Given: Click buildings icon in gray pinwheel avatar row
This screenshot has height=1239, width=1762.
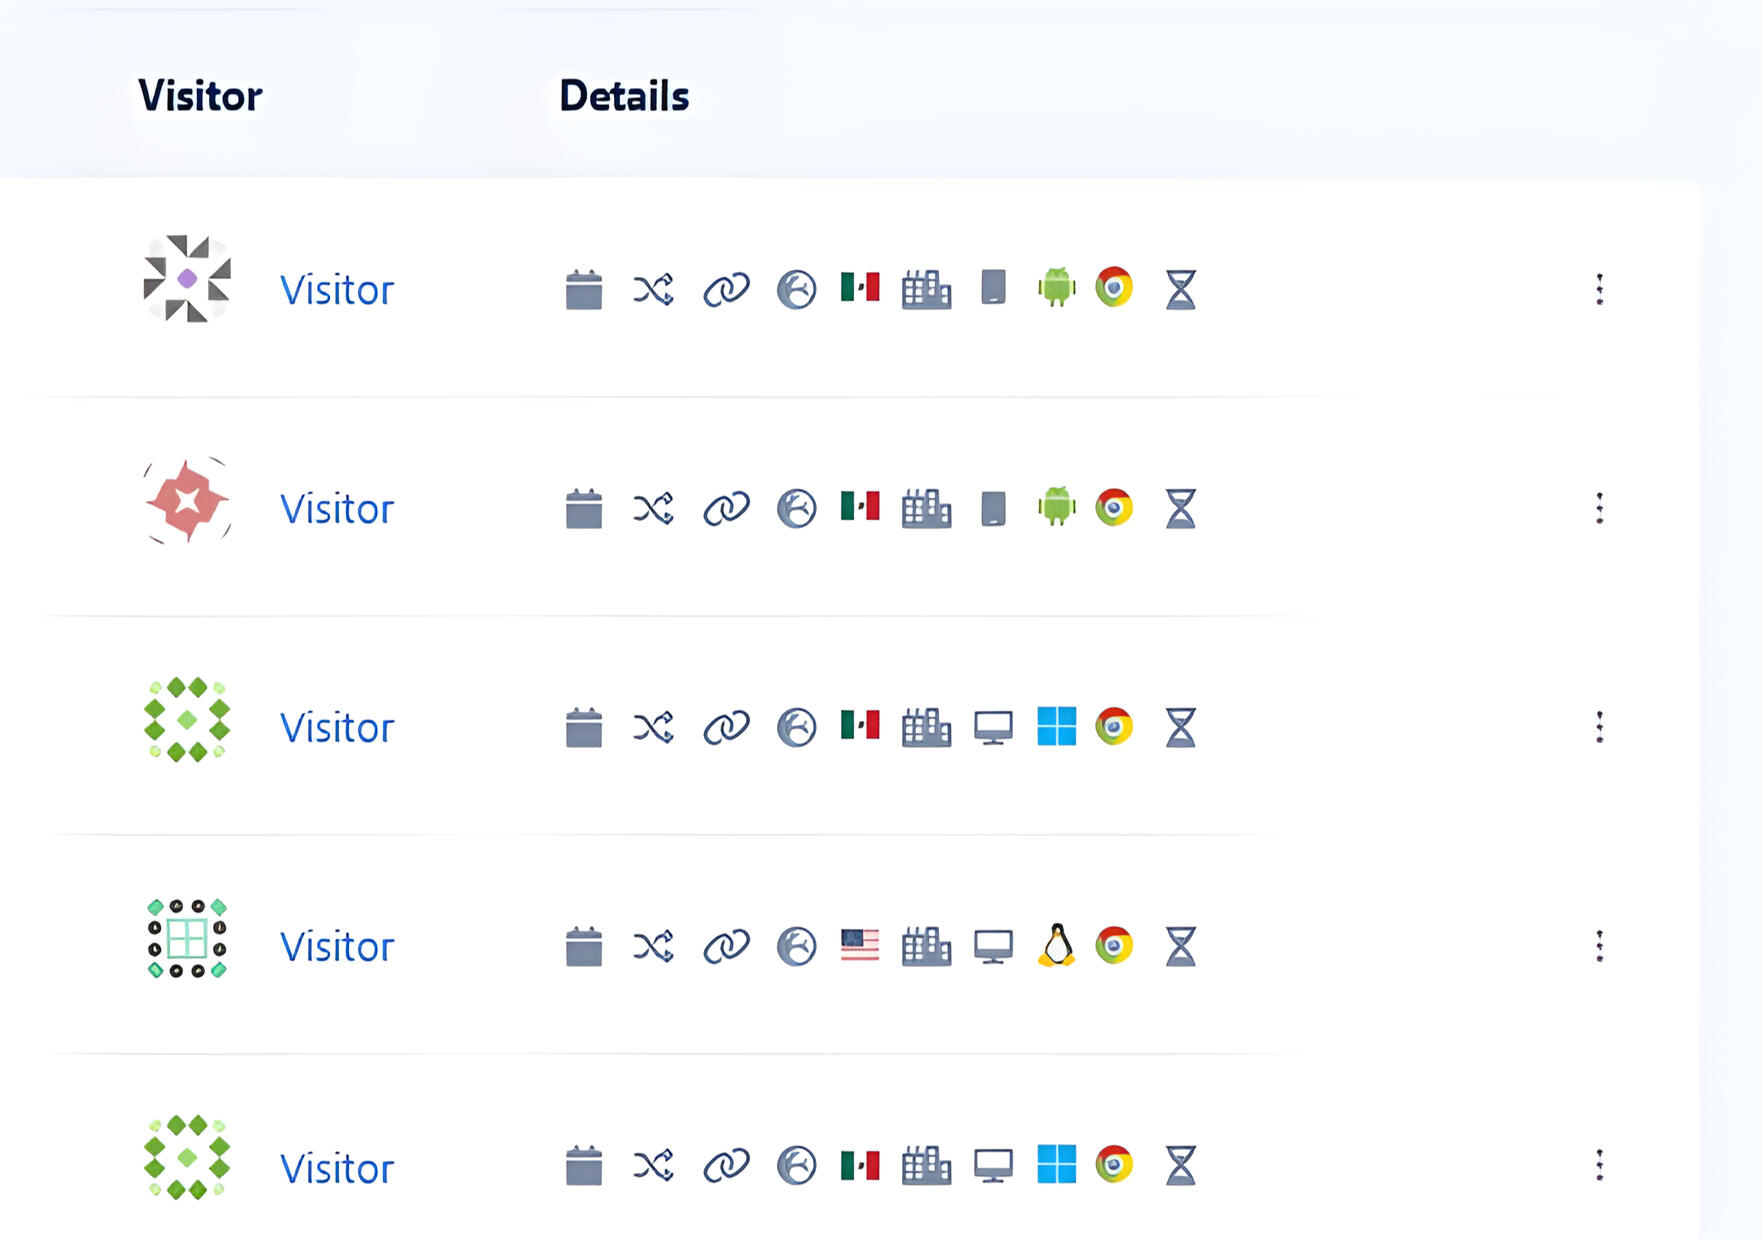Looking at the screenshot, I should [926, 290].
